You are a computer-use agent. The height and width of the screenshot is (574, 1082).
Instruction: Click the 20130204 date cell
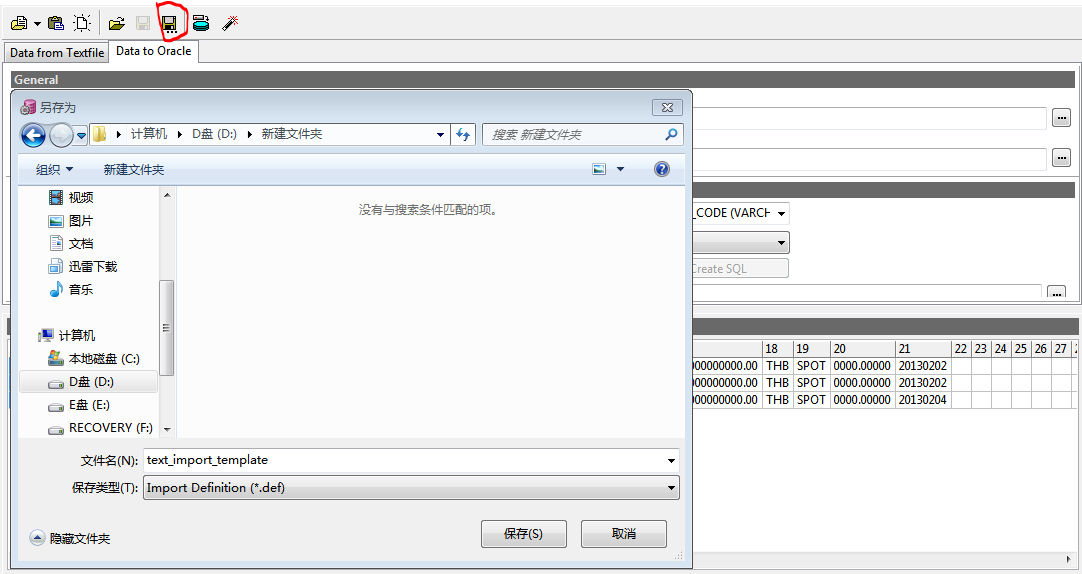[923, 399]
